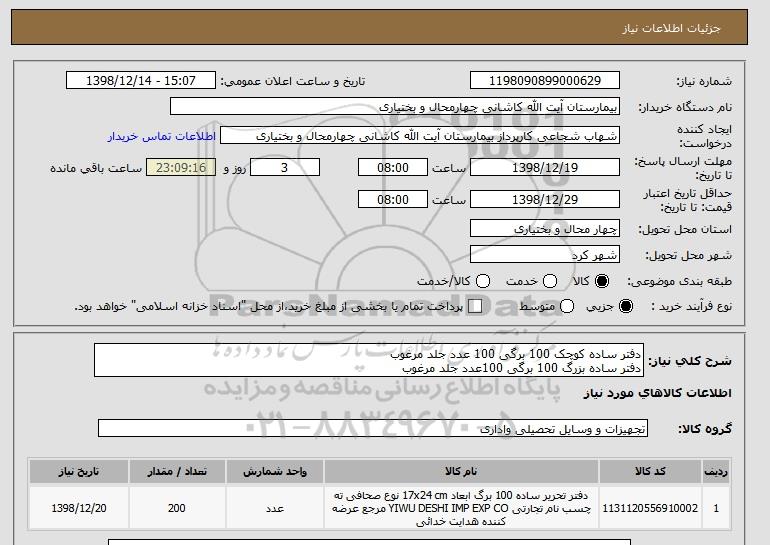The width and height of the screenshot is (770, 545).
Task: Select the خدمت radio button
Action: 550,281
